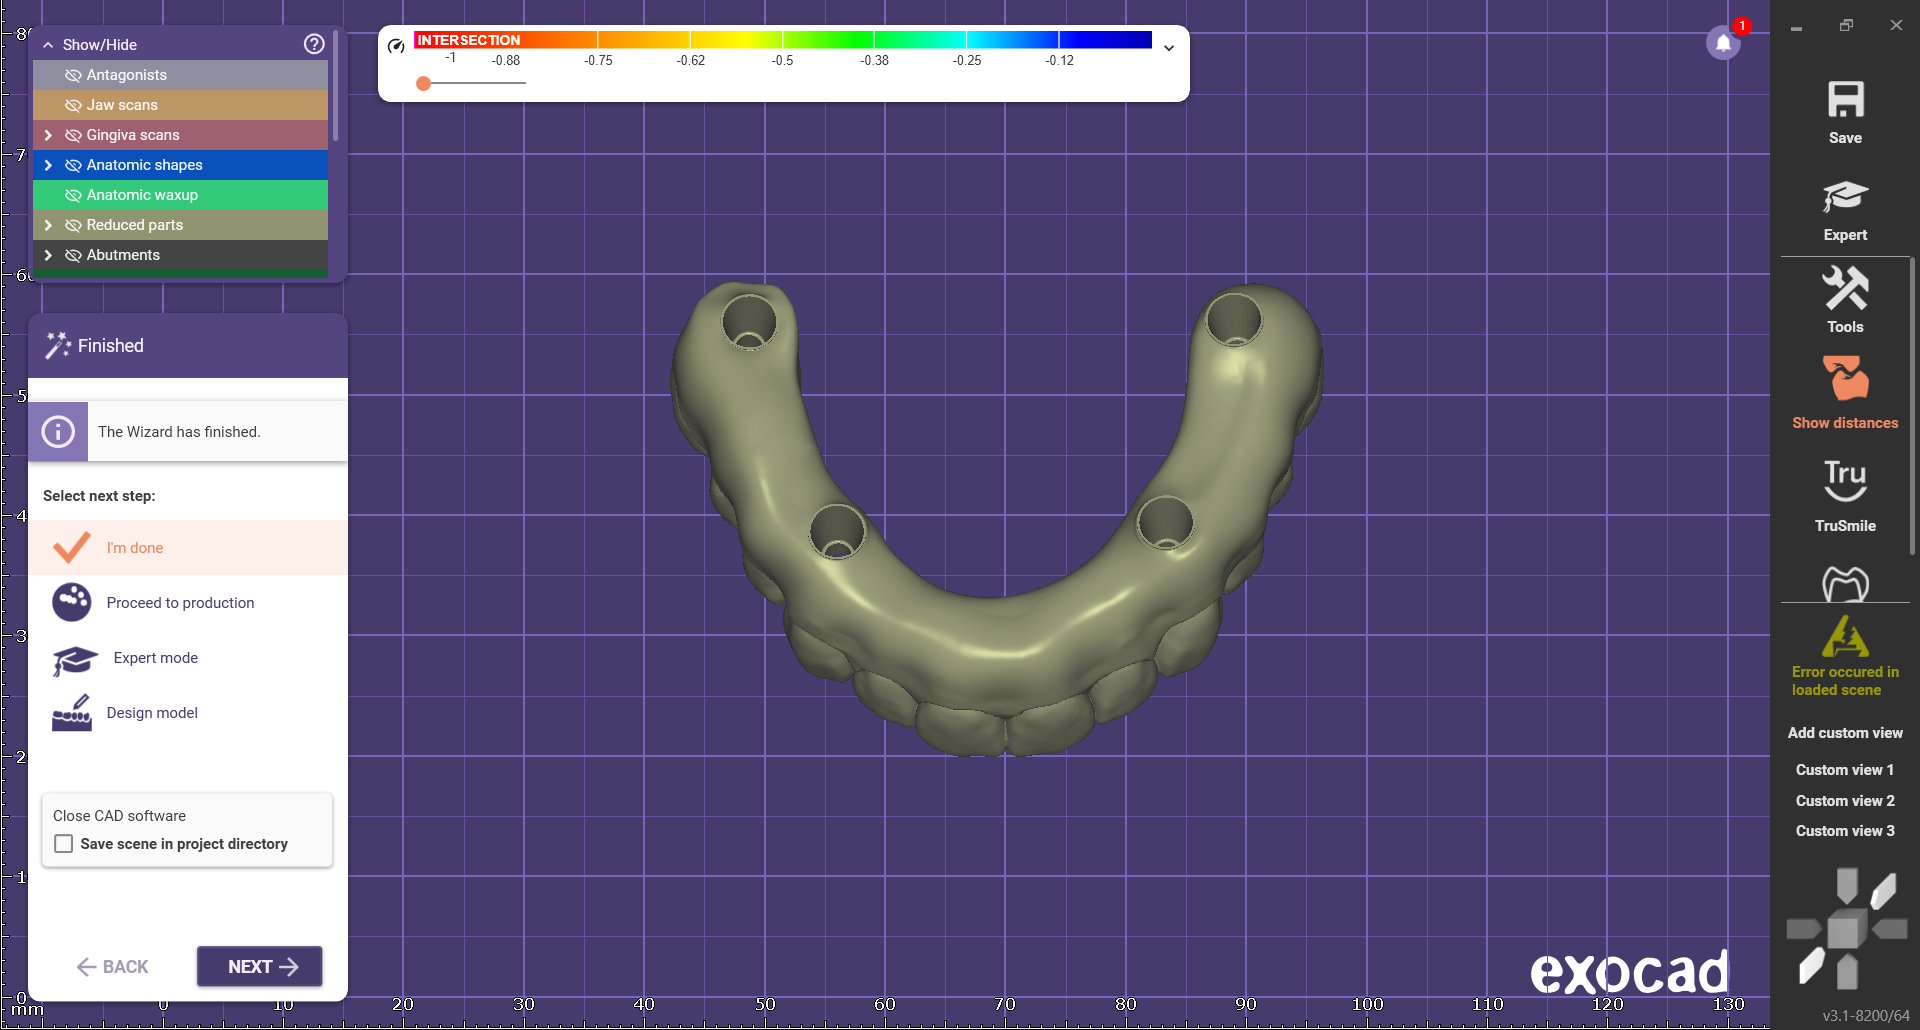This screenshot has width=1920, height=1030.
Task: Toggle visibility of Reduced parts
Action: tap(73, 225)
